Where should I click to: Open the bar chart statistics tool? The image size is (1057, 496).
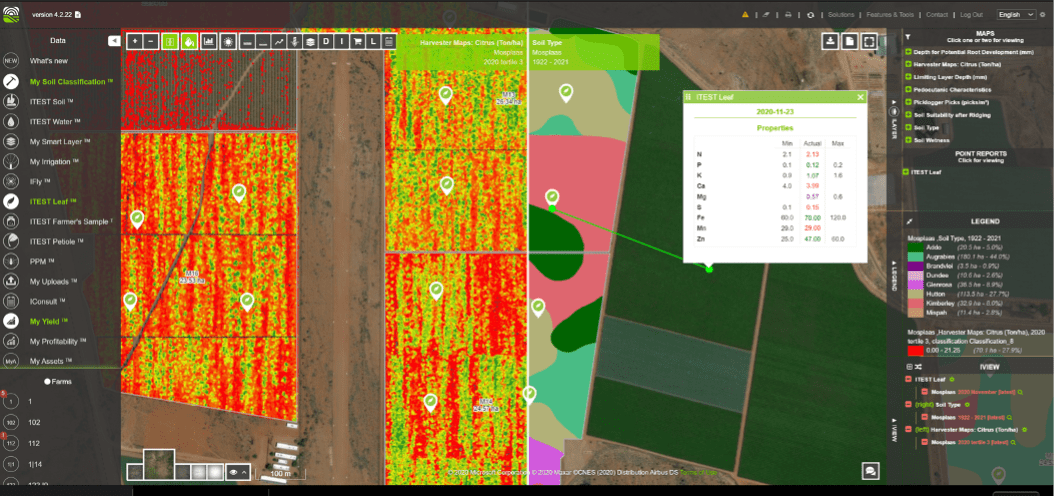click(x=208, y=41)
